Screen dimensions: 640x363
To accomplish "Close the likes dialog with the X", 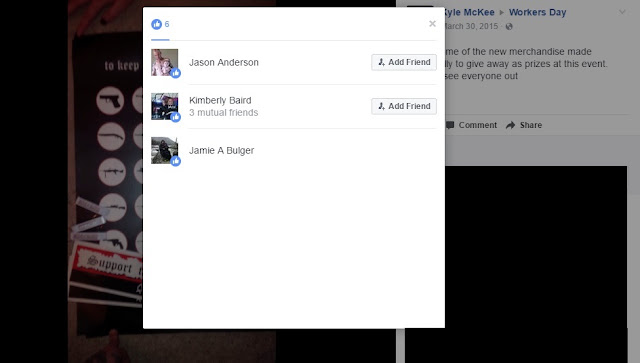I will tap(432, 24).
